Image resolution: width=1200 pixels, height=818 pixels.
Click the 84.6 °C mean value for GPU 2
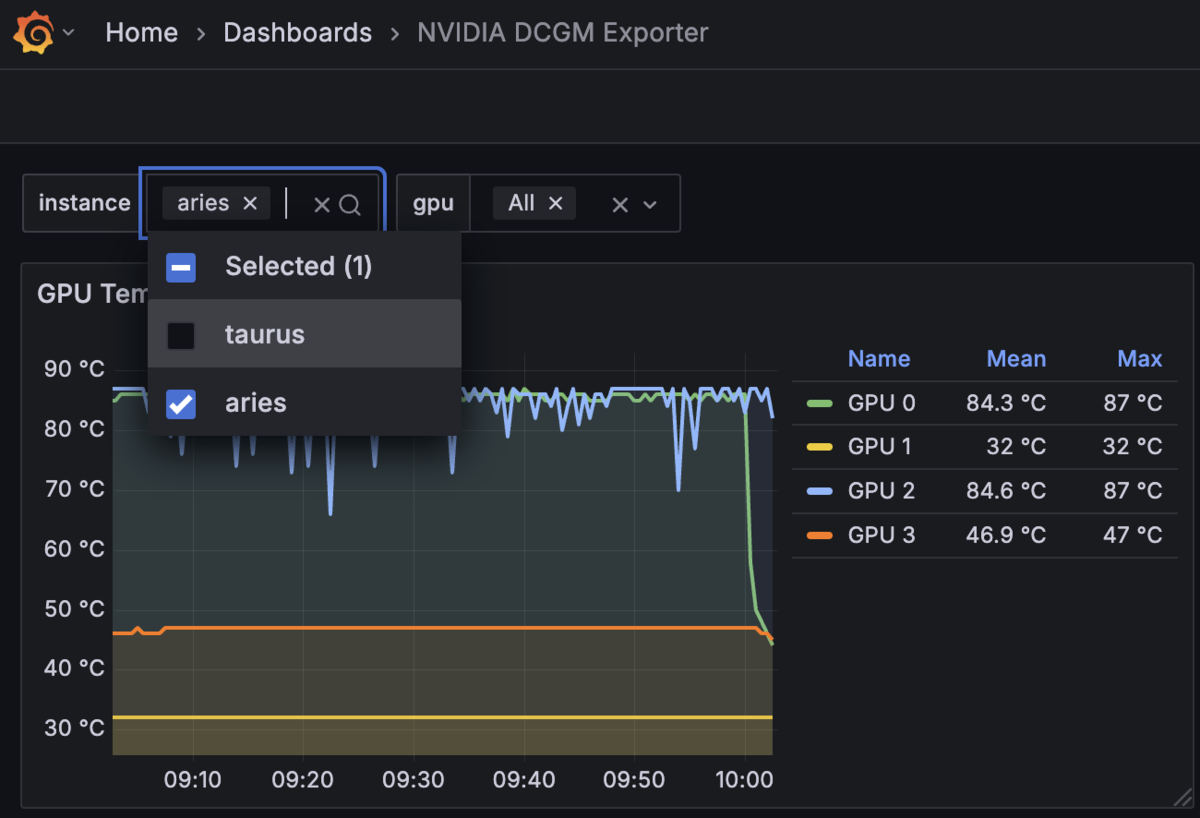coord(1006,491)
